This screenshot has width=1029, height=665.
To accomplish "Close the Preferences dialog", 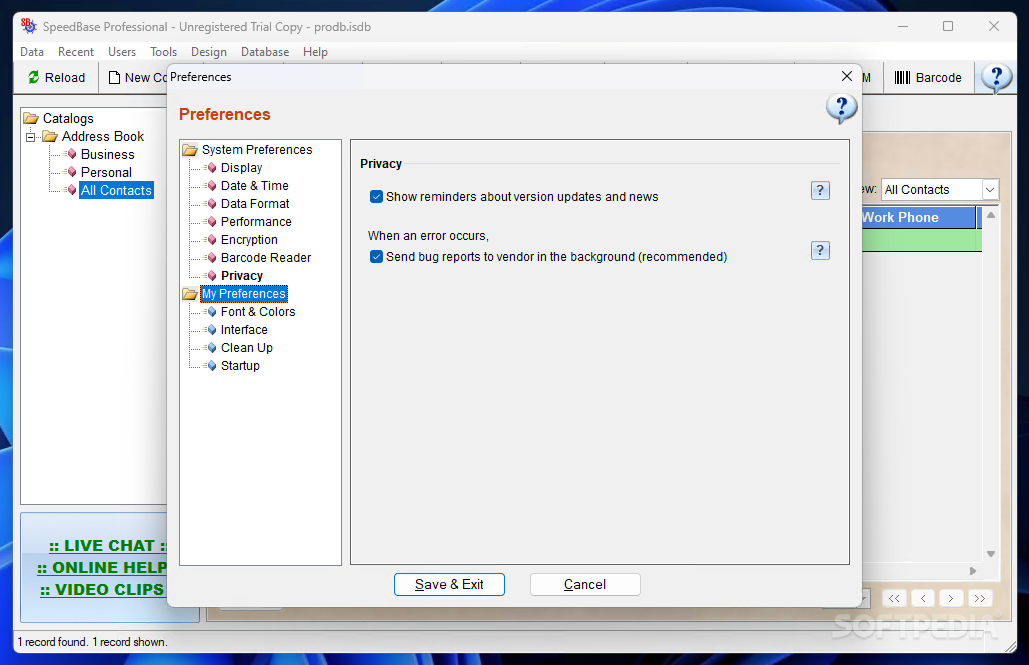I will [847, 77].
